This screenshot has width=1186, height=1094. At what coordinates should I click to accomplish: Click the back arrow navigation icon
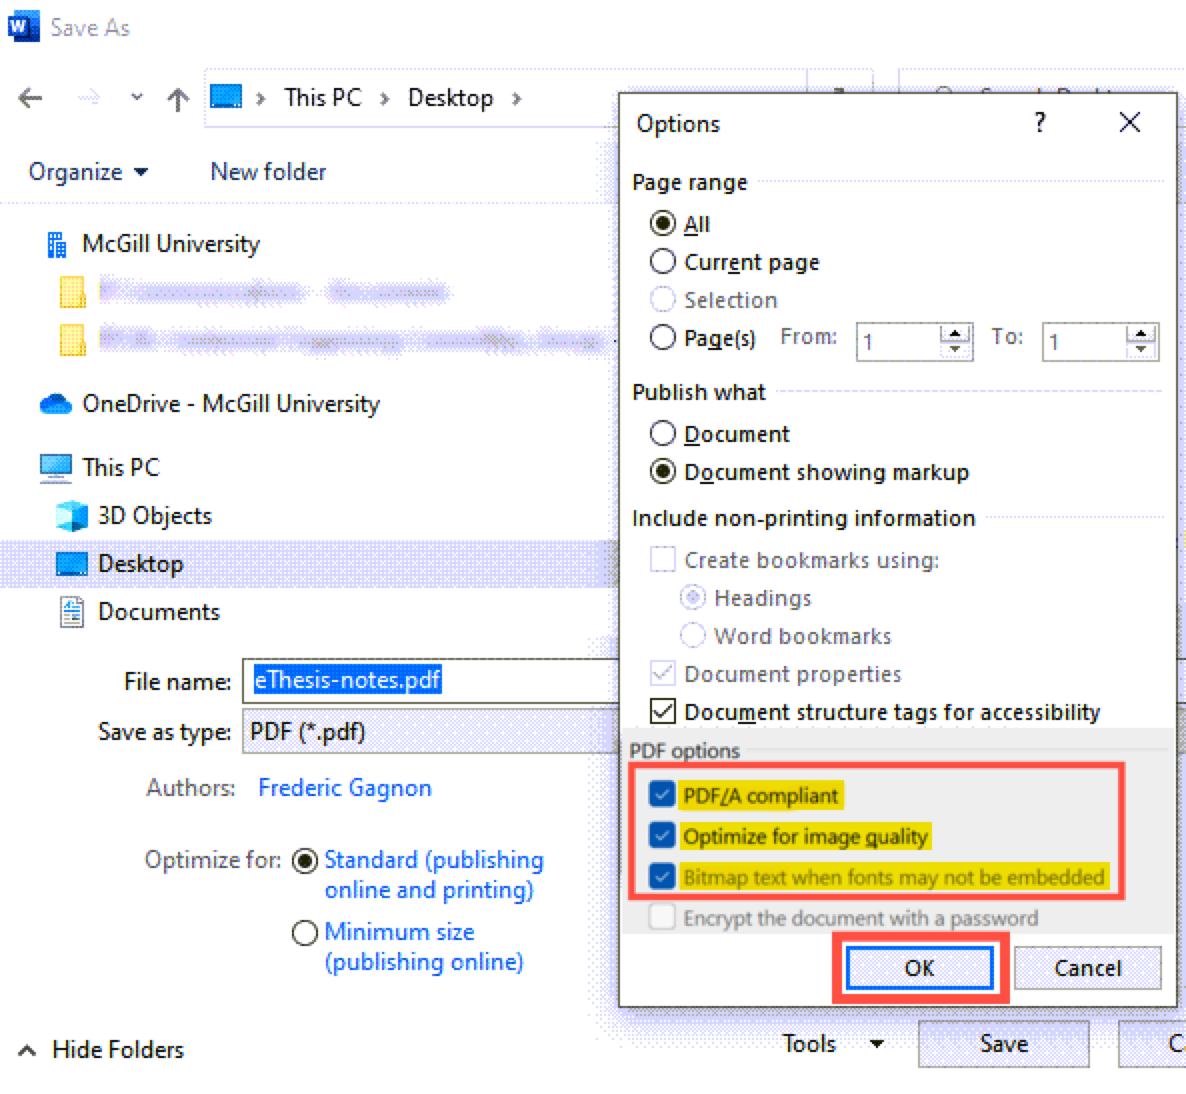click(x=31, y=98)
